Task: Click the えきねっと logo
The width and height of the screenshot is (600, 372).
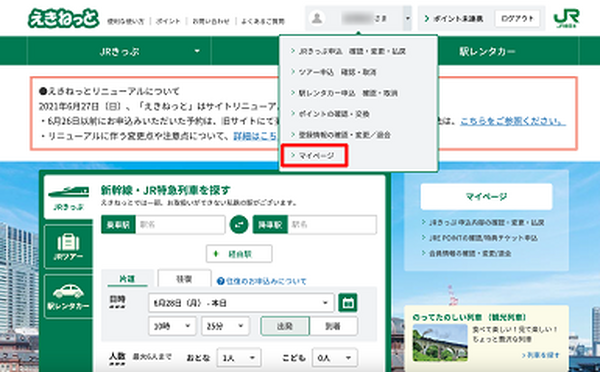Action: (x=64, y=18)
